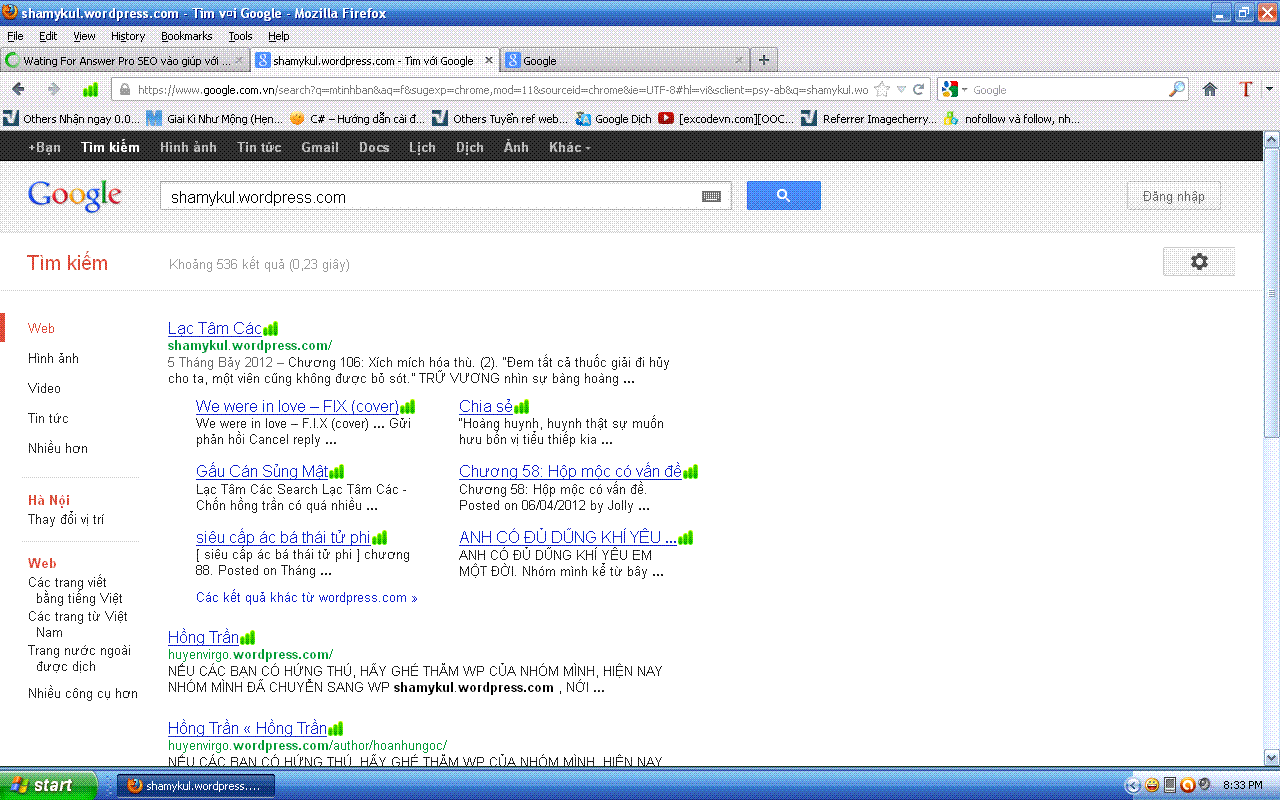Open the gear settings dropdown

pyautogui.click(x=1199, y=262)
